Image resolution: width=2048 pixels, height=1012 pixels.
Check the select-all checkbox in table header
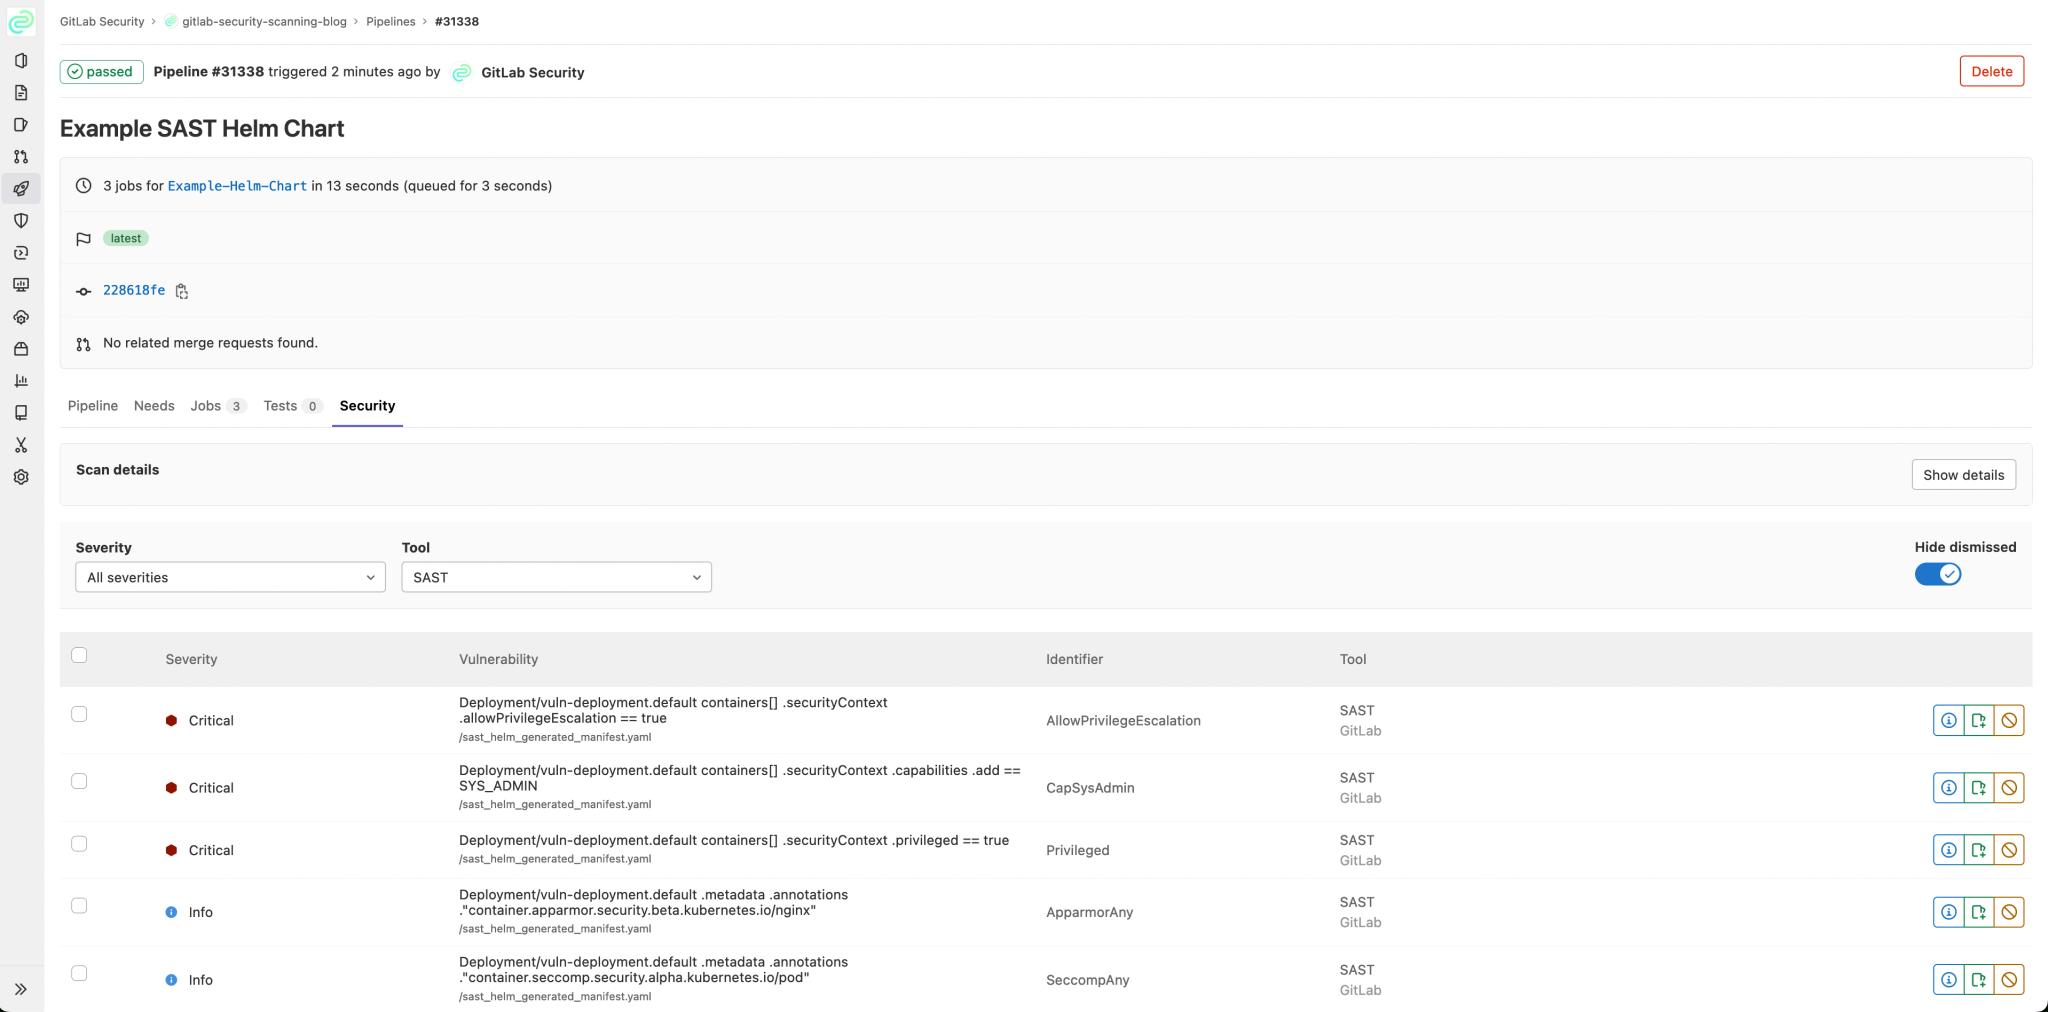[80, 654]
